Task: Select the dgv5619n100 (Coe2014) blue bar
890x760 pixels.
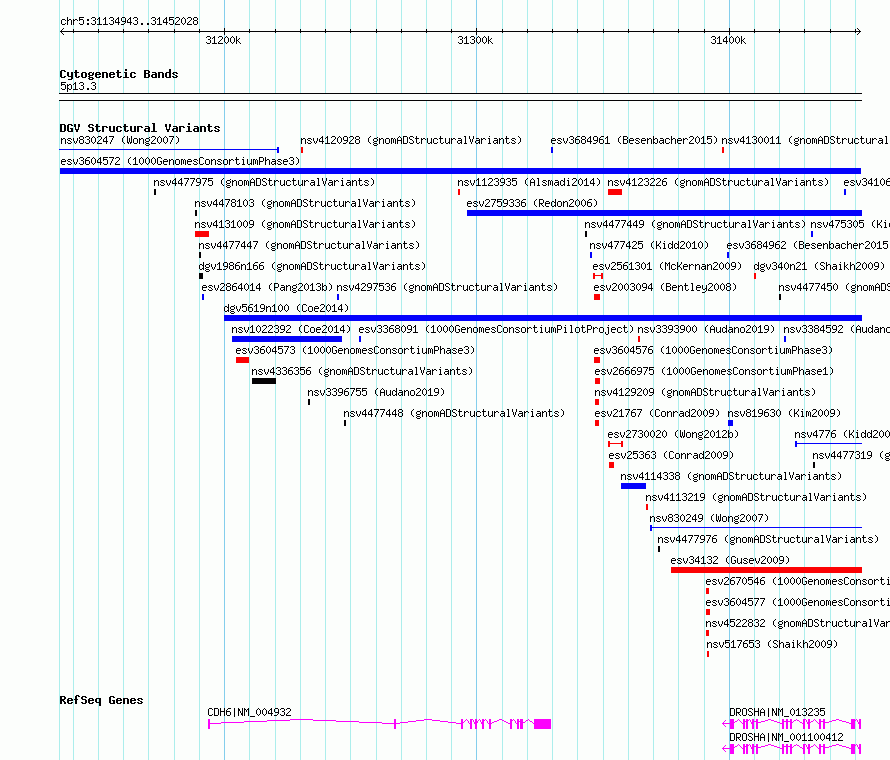Action: (543, 318)
